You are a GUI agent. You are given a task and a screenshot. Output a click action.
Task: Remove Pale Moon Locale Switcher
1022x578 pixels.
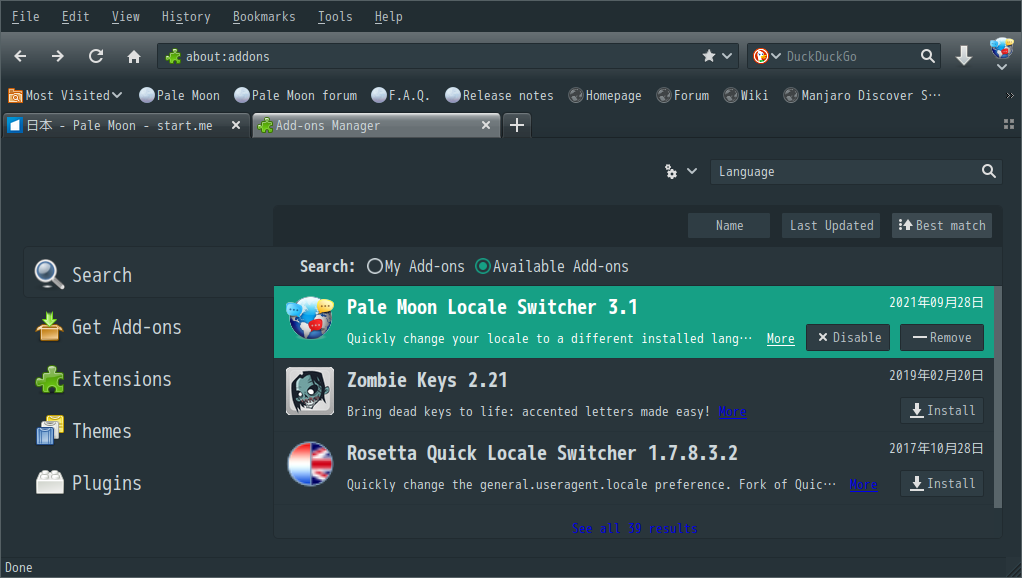[x=942, y=338]
